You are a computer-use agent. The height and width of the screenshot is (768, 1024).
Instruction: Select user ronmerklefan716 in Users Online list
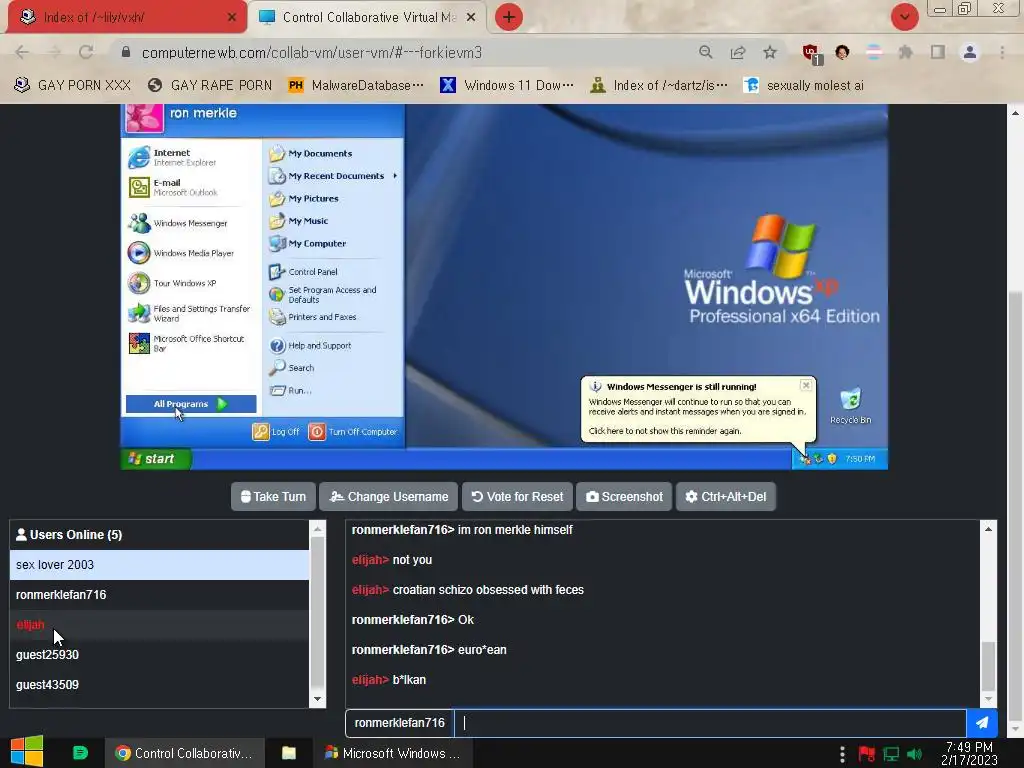159,595
